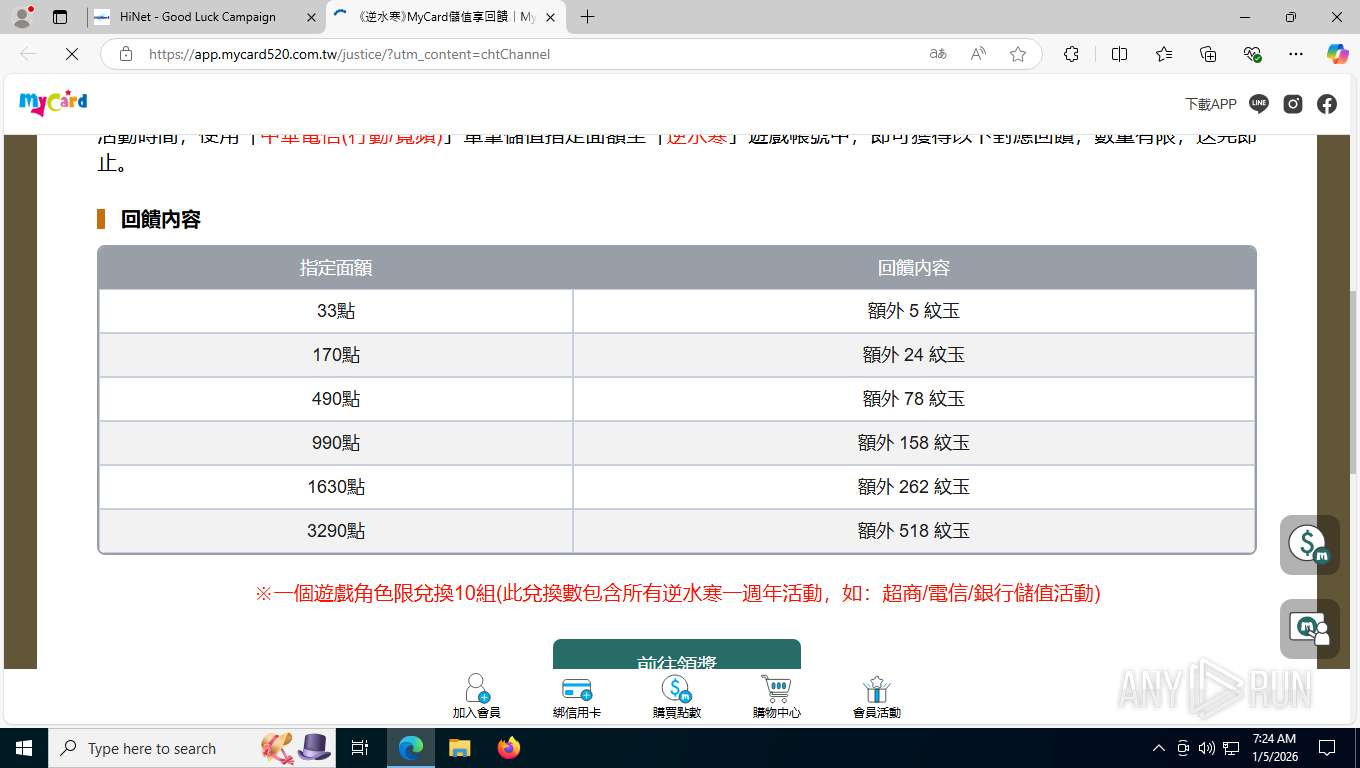This screenshot has width=1360, height=768.
Task: Open the Copilot sidebar icon
Action: (x=1337, y=54)
